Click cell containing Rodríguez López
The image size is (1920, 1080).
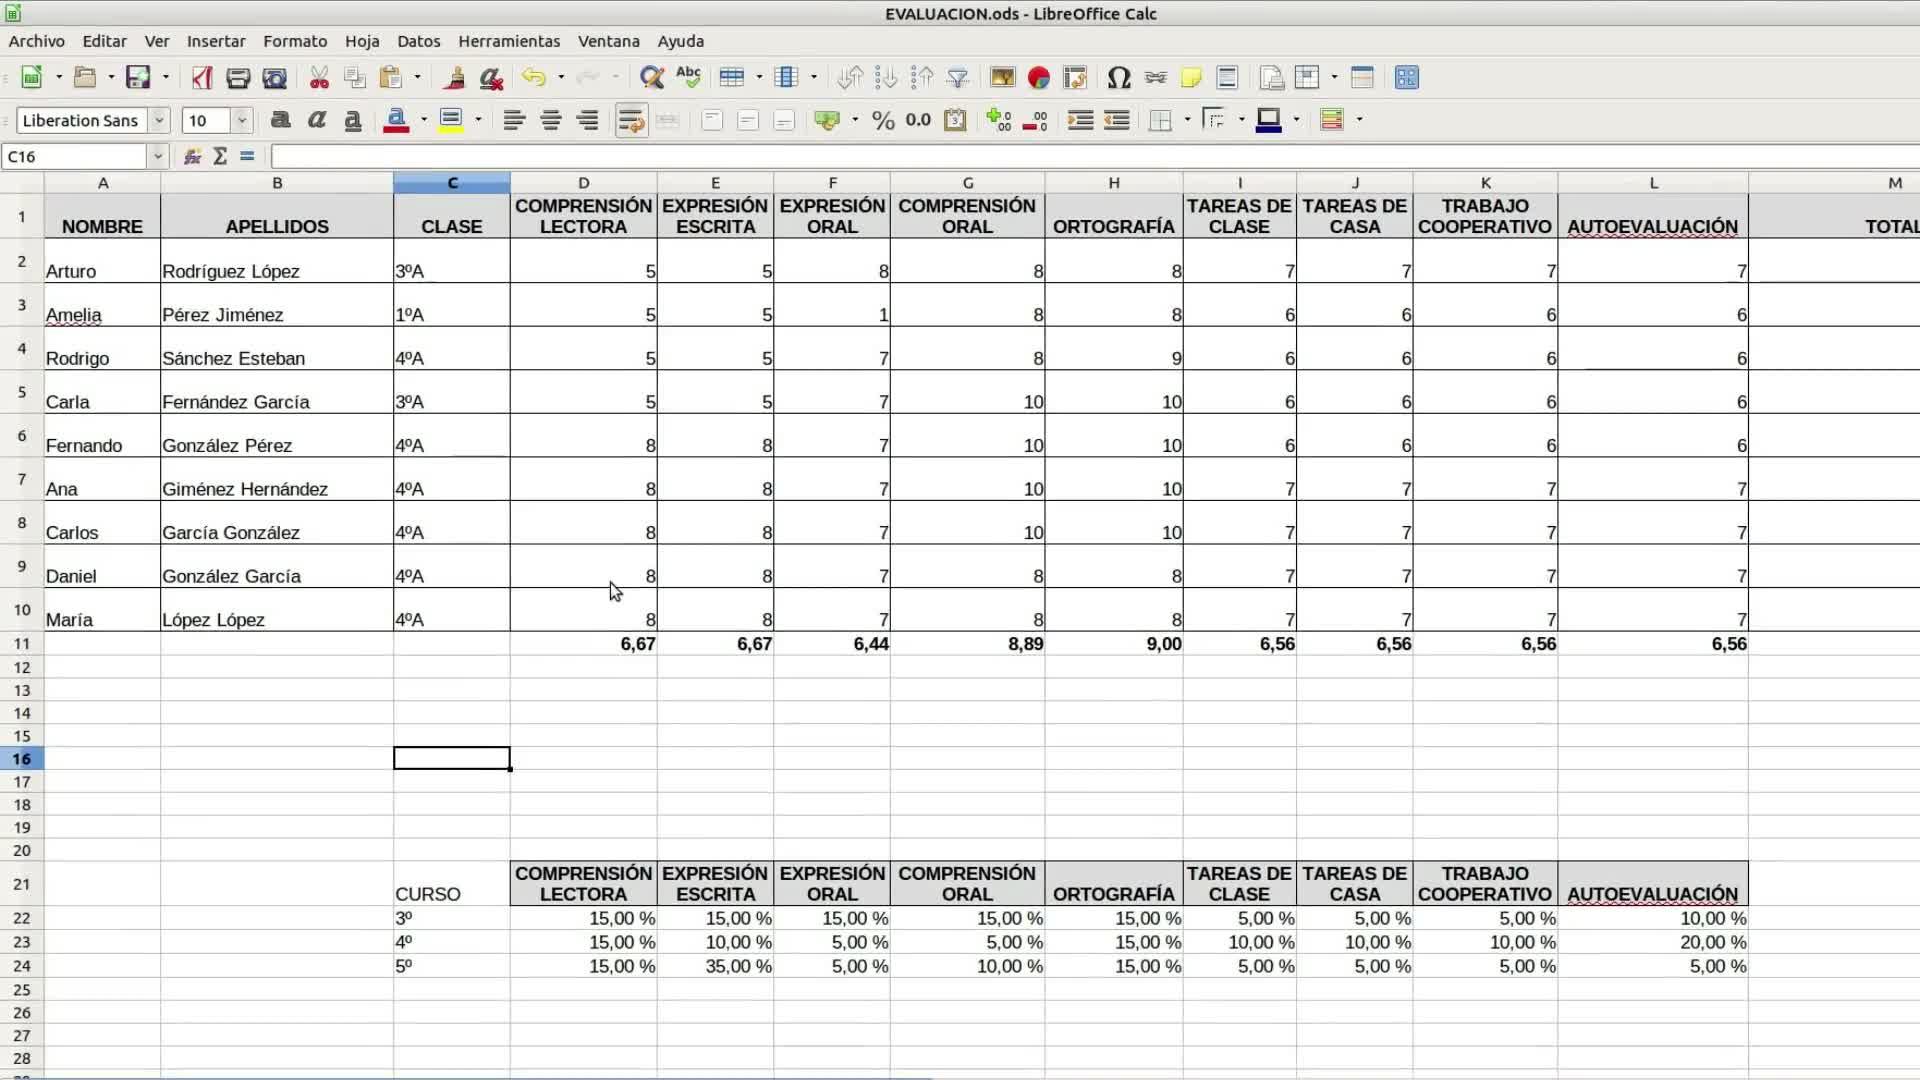coord(277,261)
